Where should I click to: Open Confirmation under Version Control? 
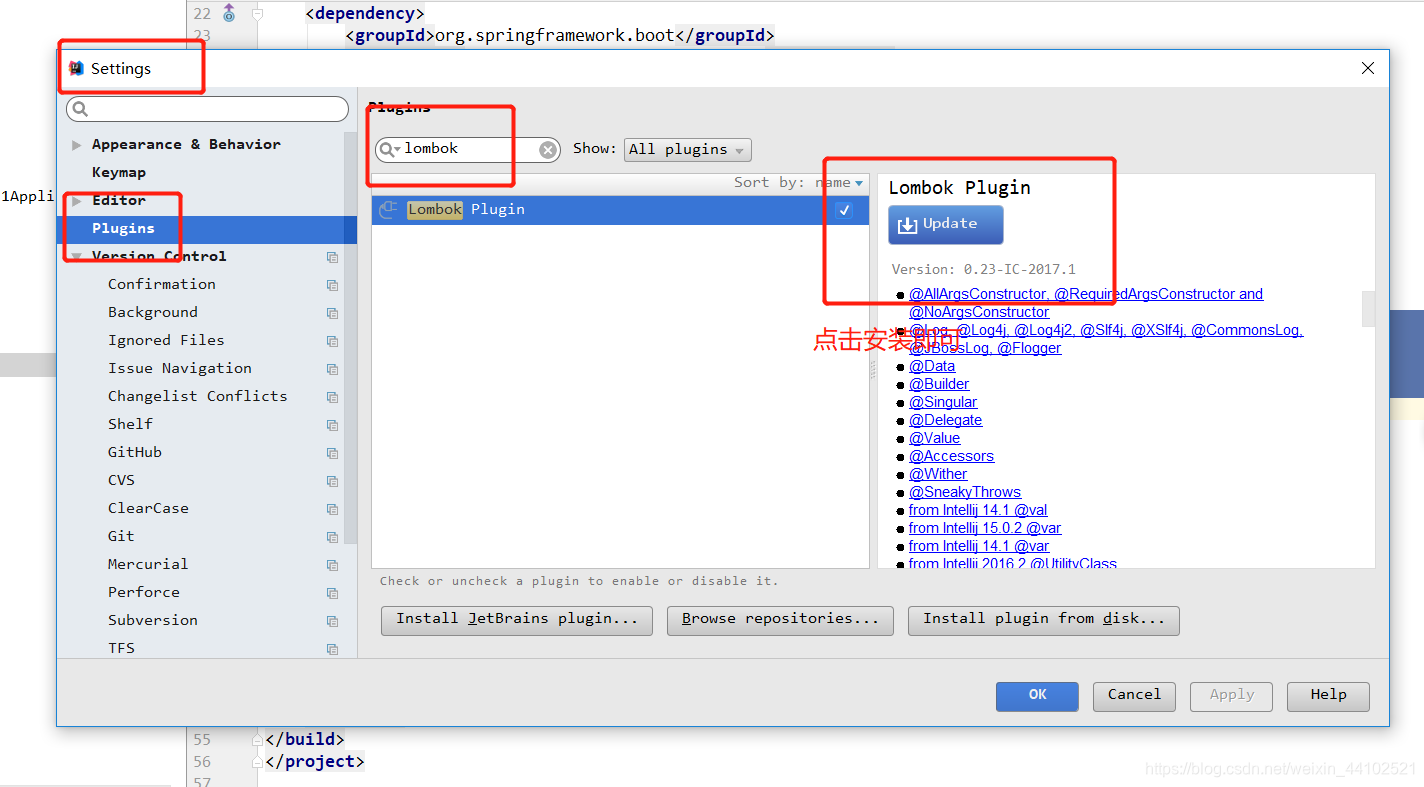(x=162, y=285)
